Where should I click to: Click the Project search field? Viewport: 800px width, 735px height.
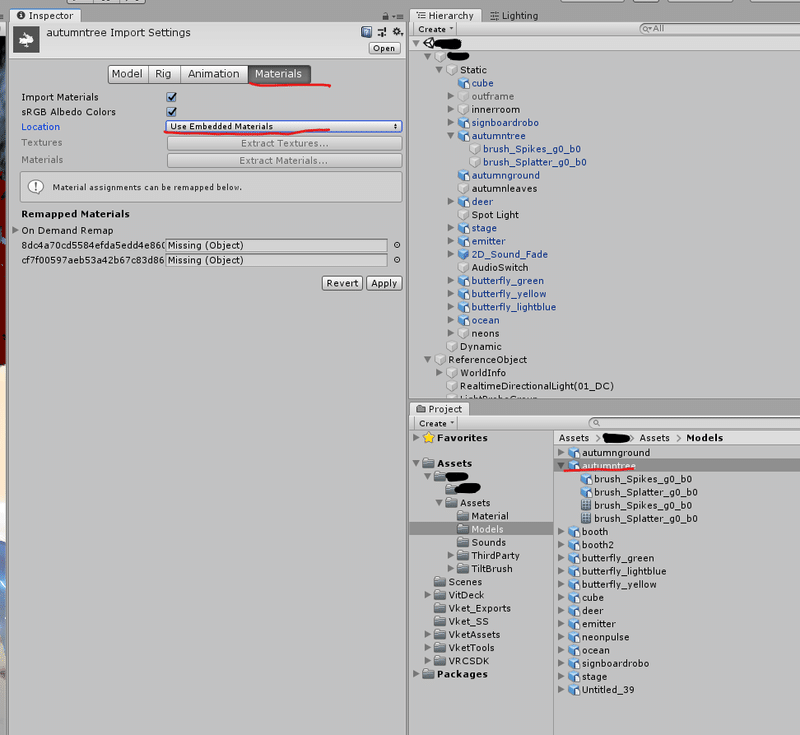point(694,423)
